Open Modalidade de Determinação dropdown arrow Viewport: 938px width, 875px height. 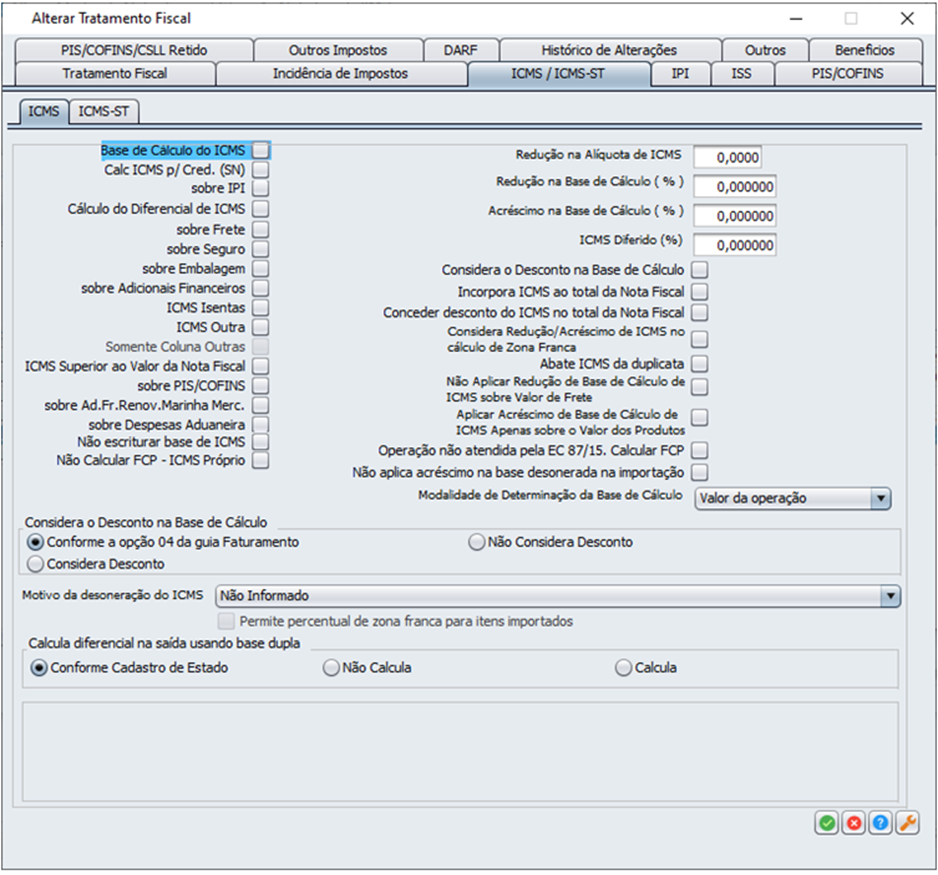click(880, 498)
